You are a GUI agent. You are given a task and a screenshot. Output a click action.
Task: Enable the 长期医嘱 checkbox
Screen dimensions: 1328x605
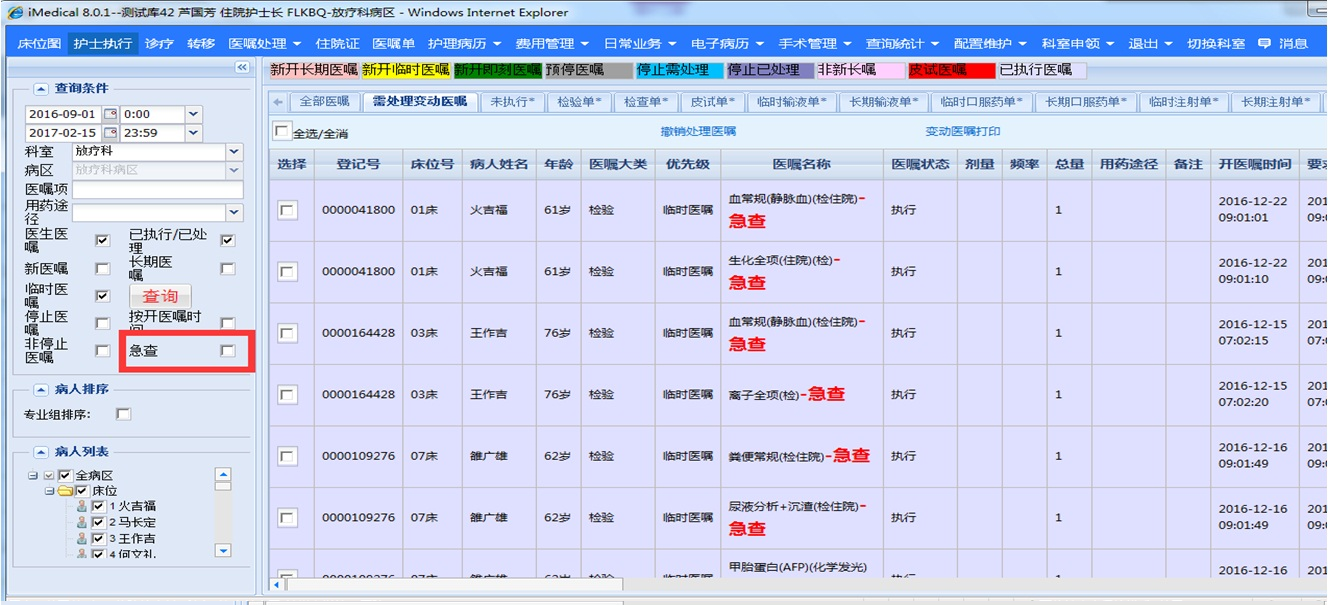[x=228, y=269]
